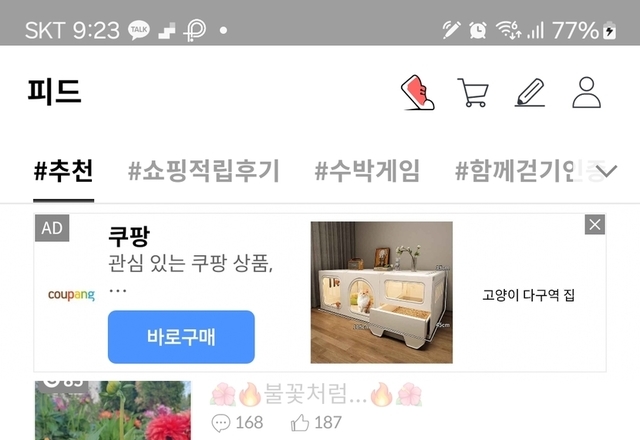Open the cat house product image
The image size is (640, 440).
[382, 292]
